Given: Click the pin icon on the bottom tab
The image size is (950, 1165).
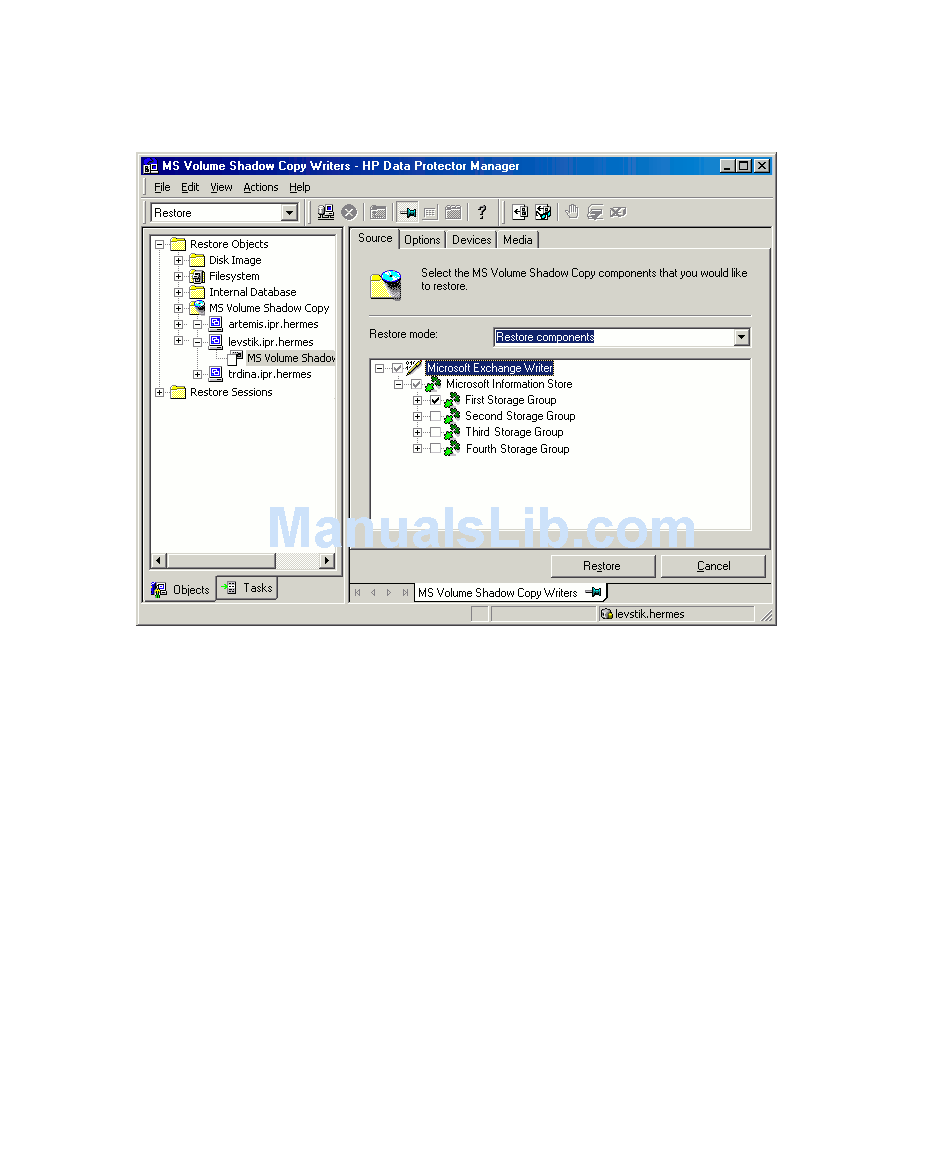Looking at the screenshot, I should click(x=593, y=592).
